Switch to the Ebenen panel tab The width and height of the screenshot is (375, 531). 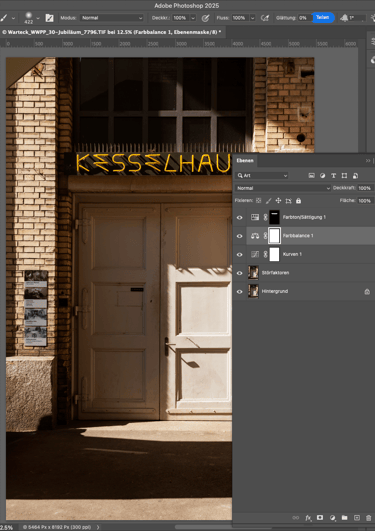coord(245,161)
